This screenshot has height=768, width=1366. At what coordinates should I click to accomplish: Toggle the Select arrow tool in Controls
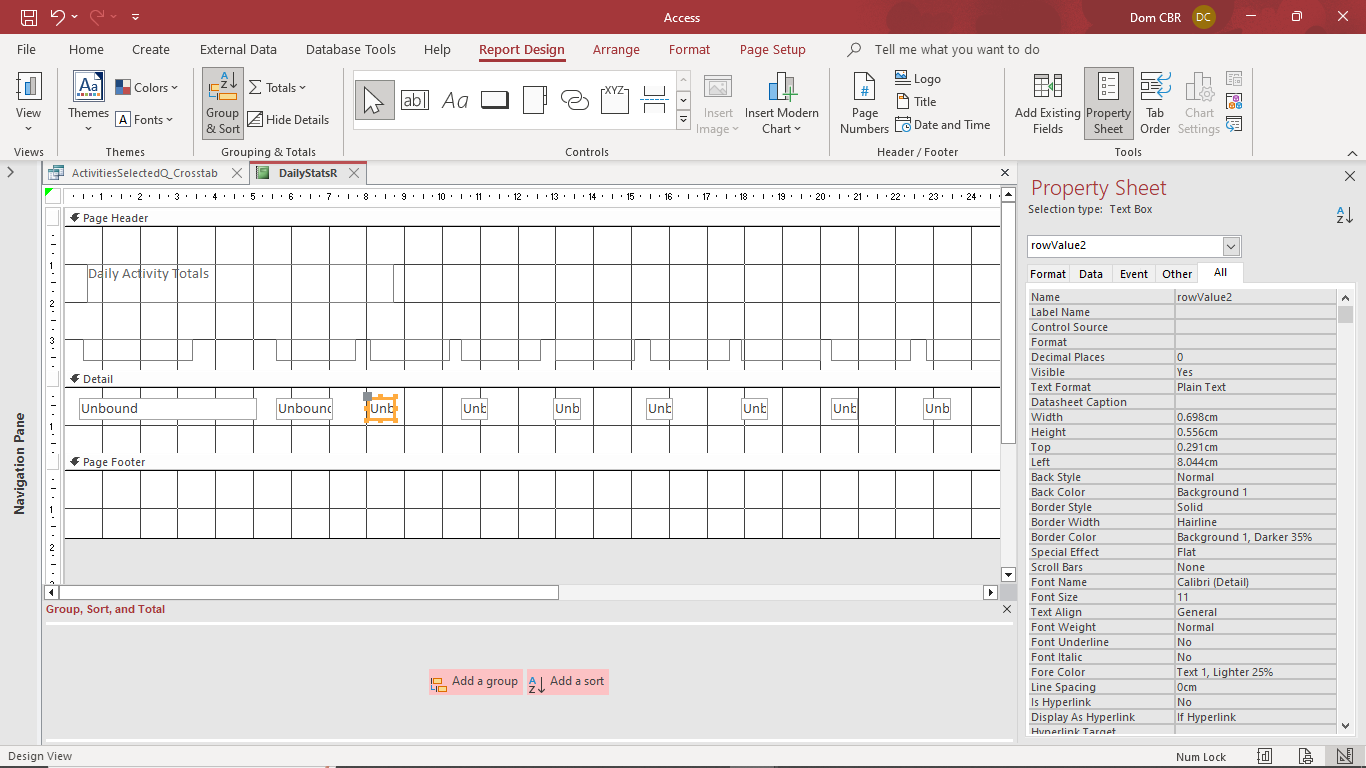[374, 99]
